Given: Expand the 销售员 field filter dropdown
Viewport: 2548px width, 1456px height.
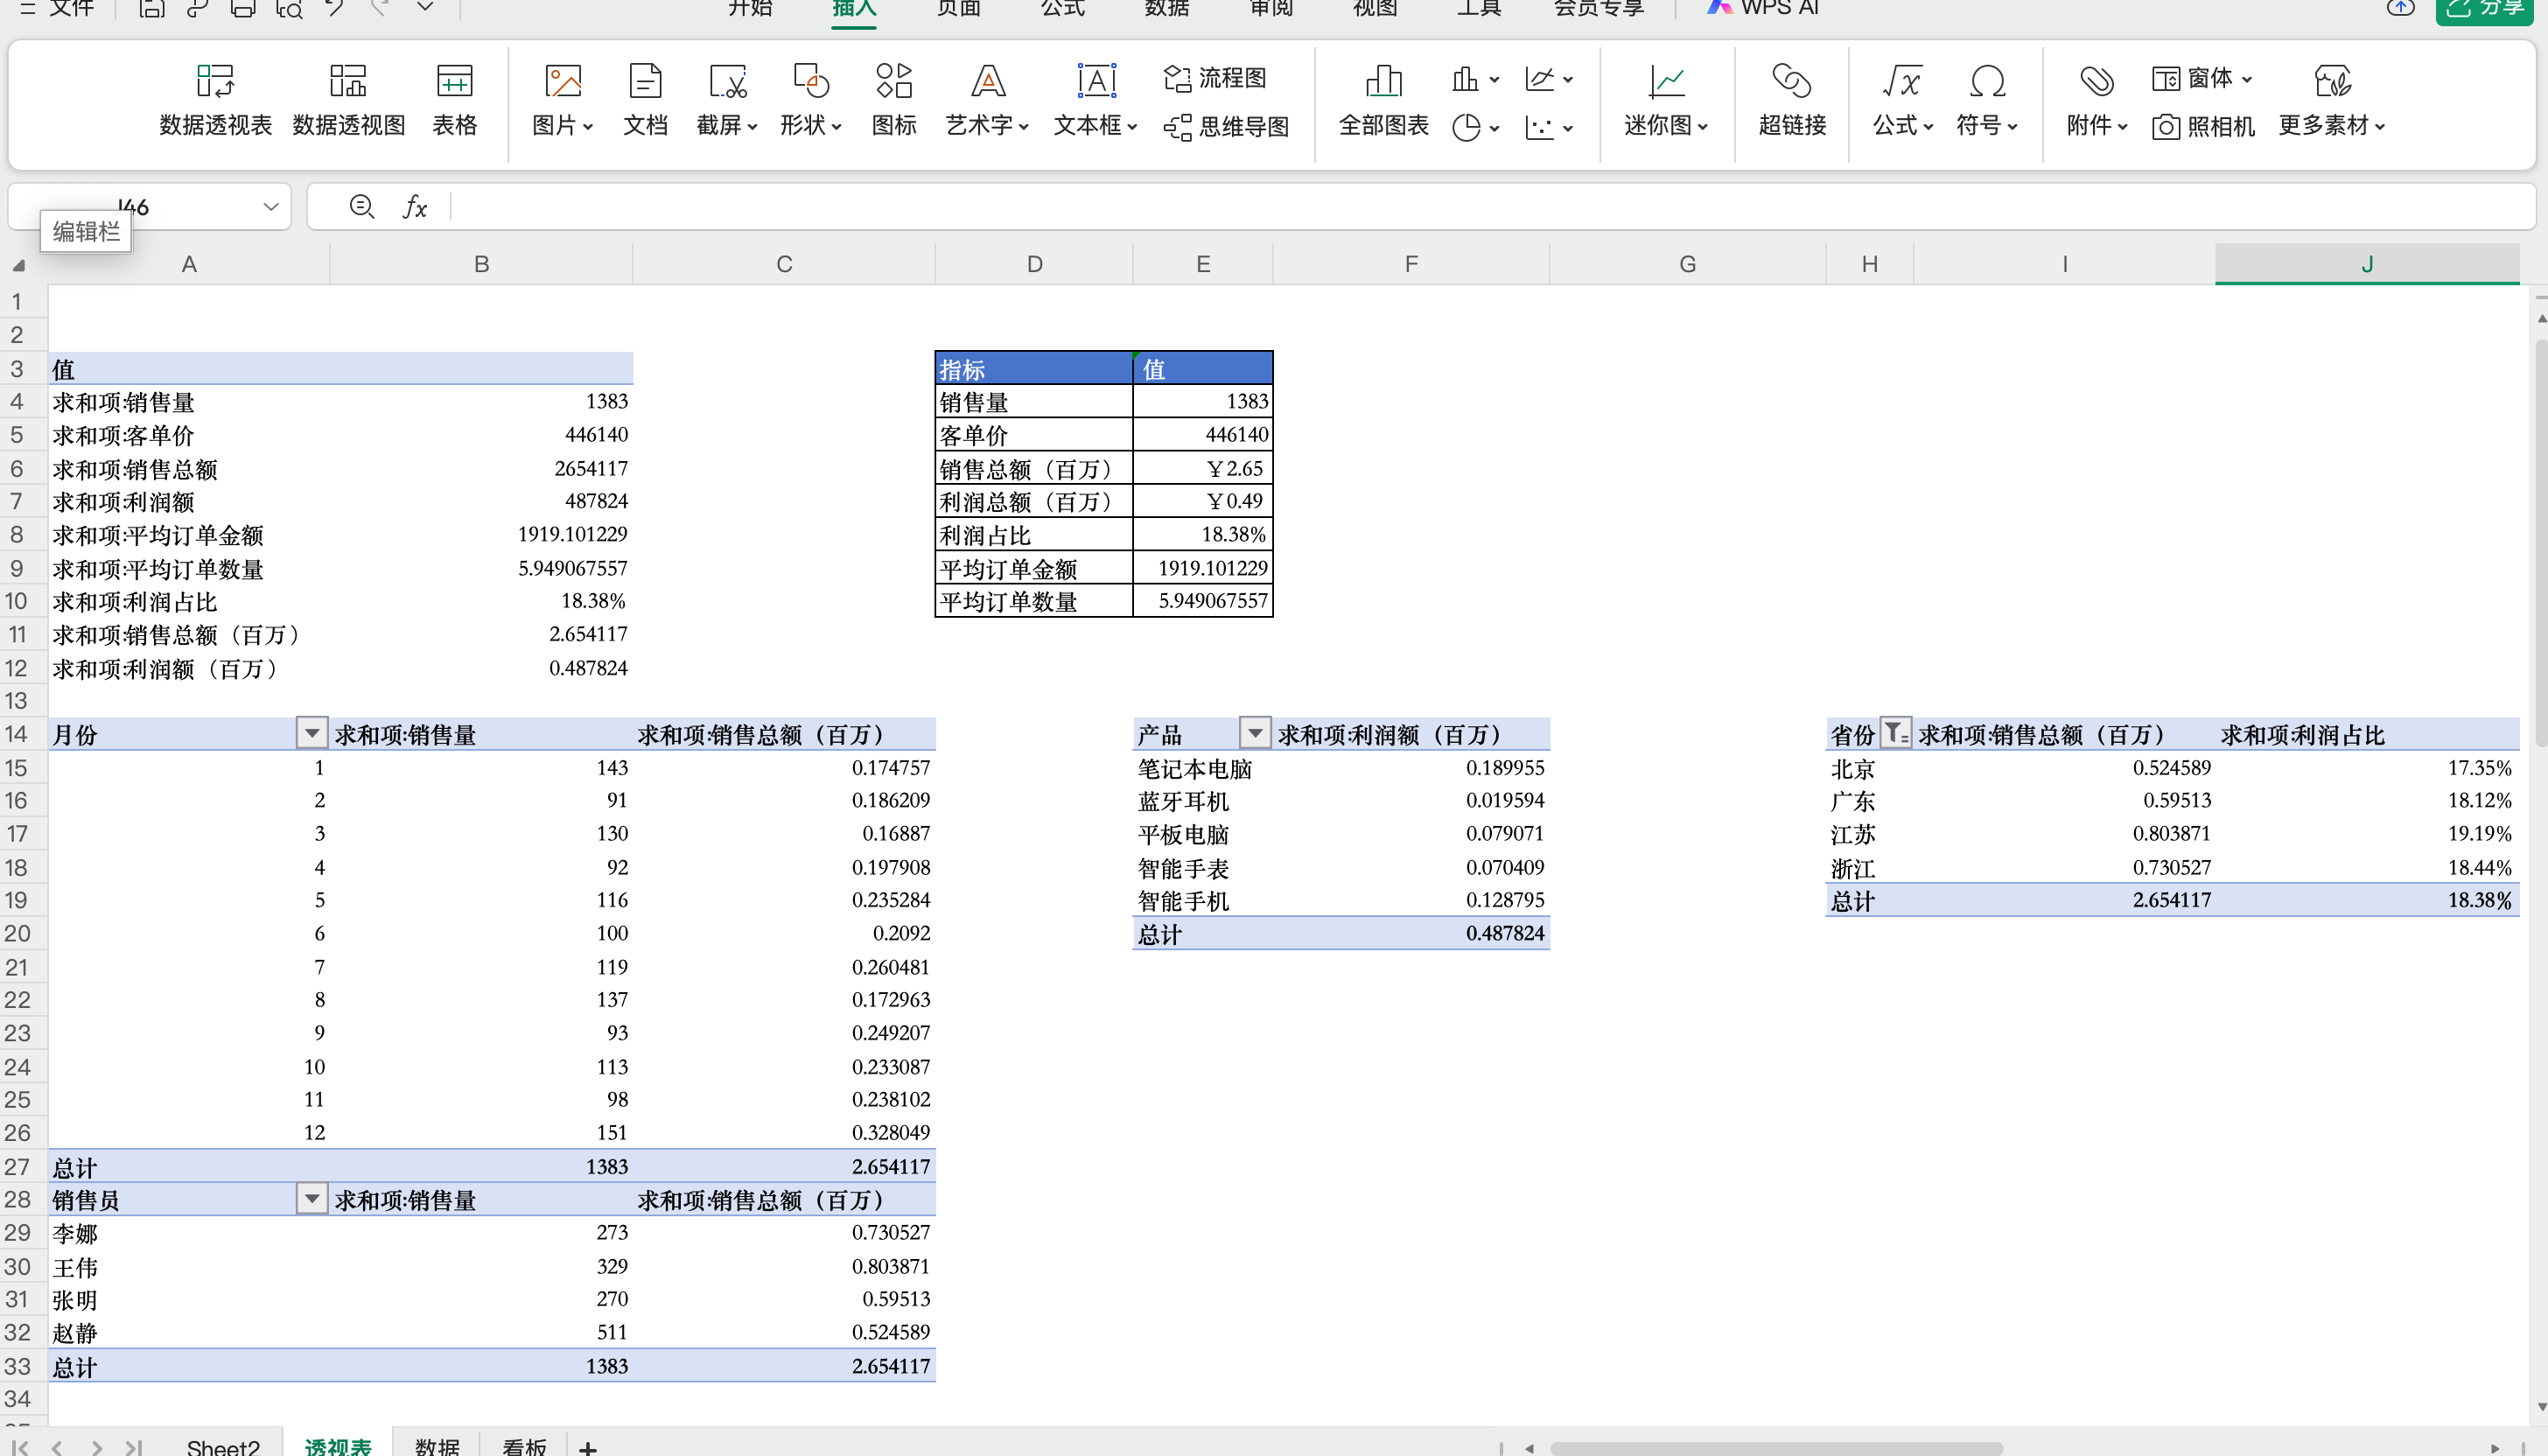Looking at the screenshot, I should pos(312,1199).
